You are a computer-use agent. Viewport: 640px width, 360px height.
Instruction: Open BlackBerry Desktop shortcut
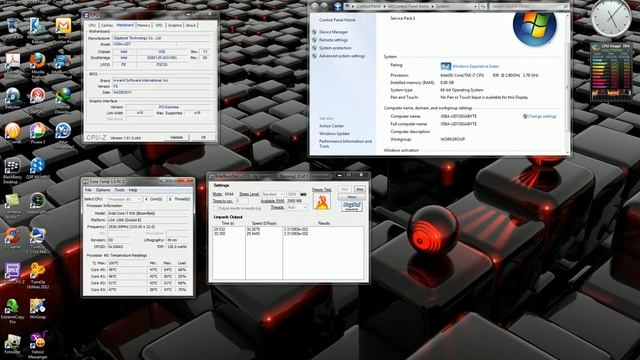coord(12,170)
